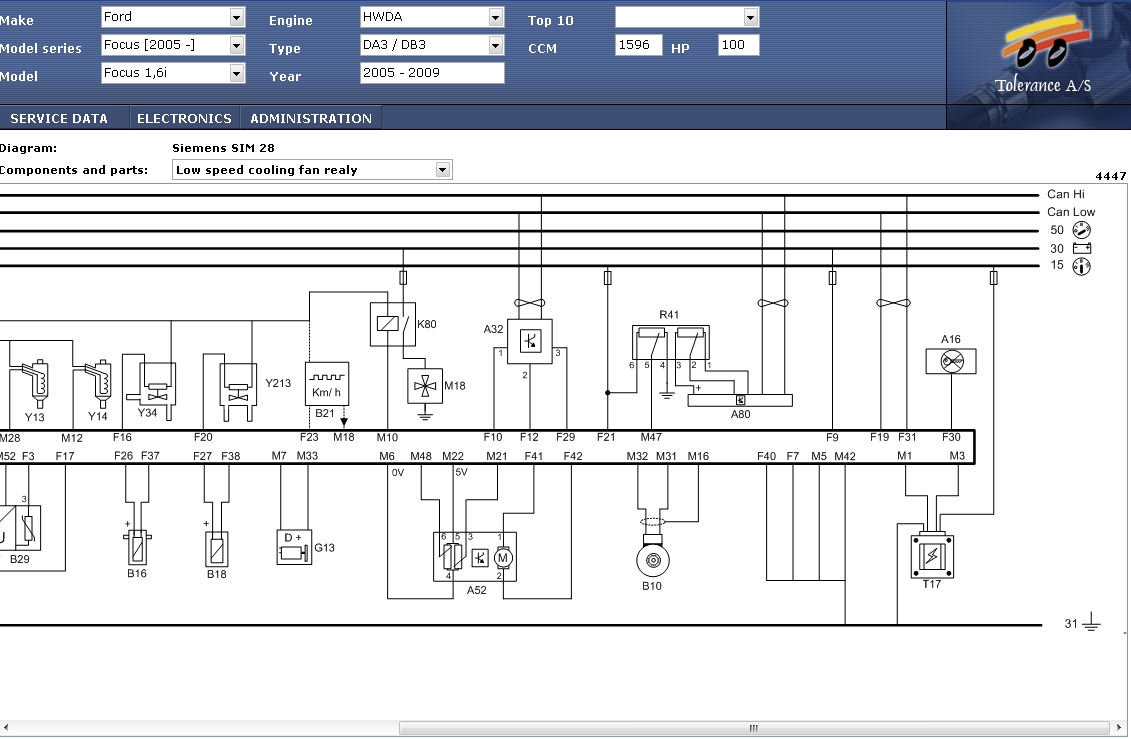1131x739 pixels.
Task: Go to the ADMINISTRATION tab
Action: pyautogui.click(x=311, y=118)
